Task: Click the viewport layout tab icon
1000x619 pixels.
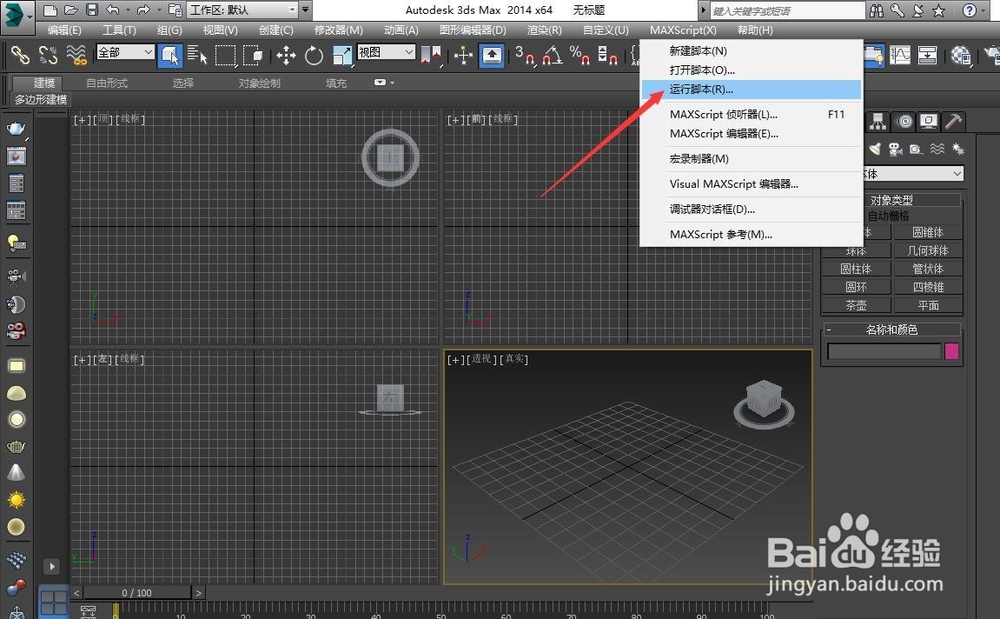Action: point(54,602)
